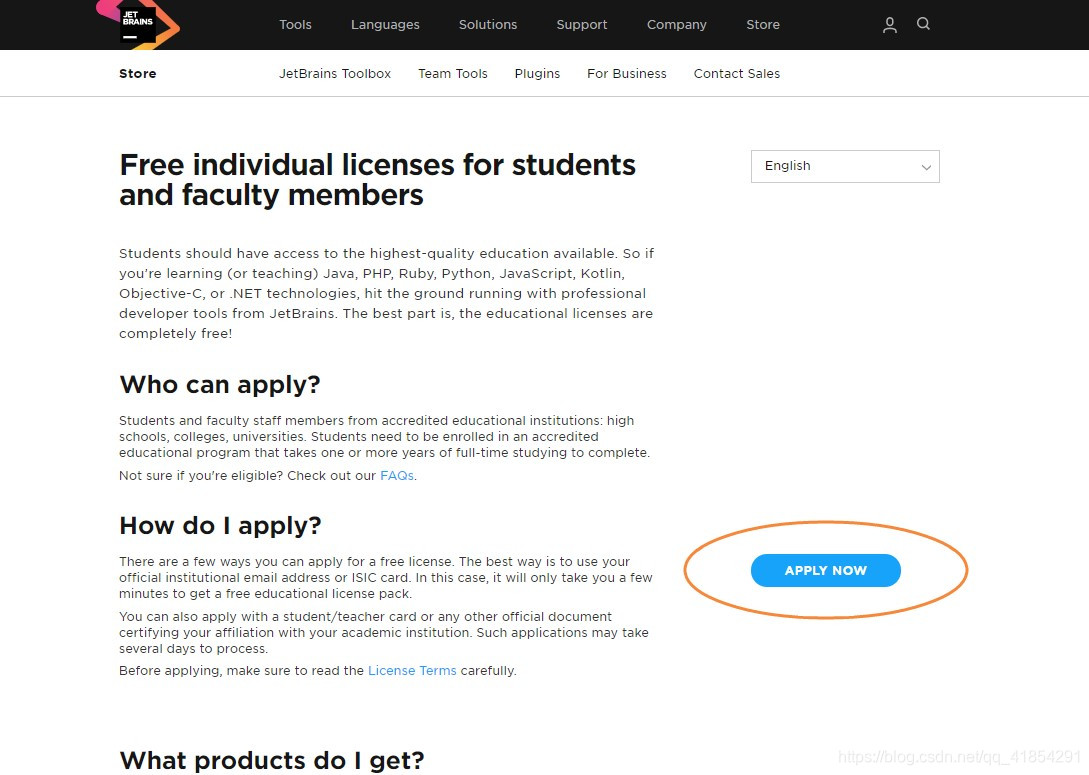Click the 'Free individual licenses' page title

tap(377, 180)
